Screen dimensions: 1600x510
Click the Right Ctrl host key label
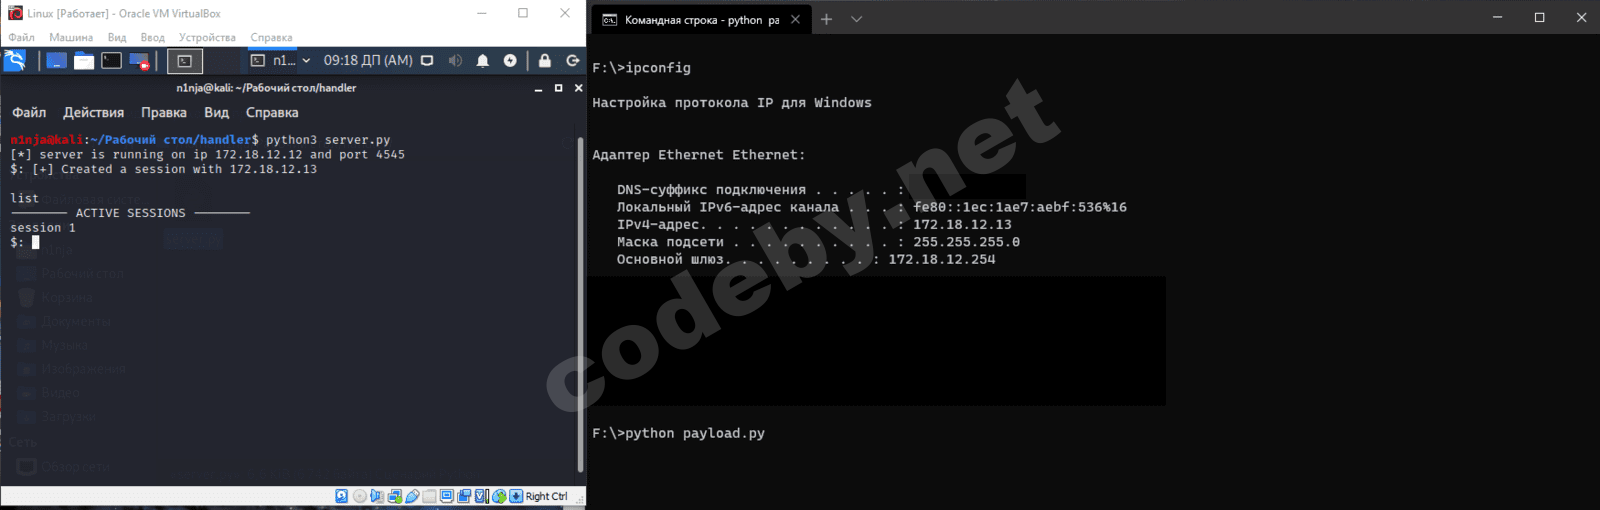[x=546, y=496]
